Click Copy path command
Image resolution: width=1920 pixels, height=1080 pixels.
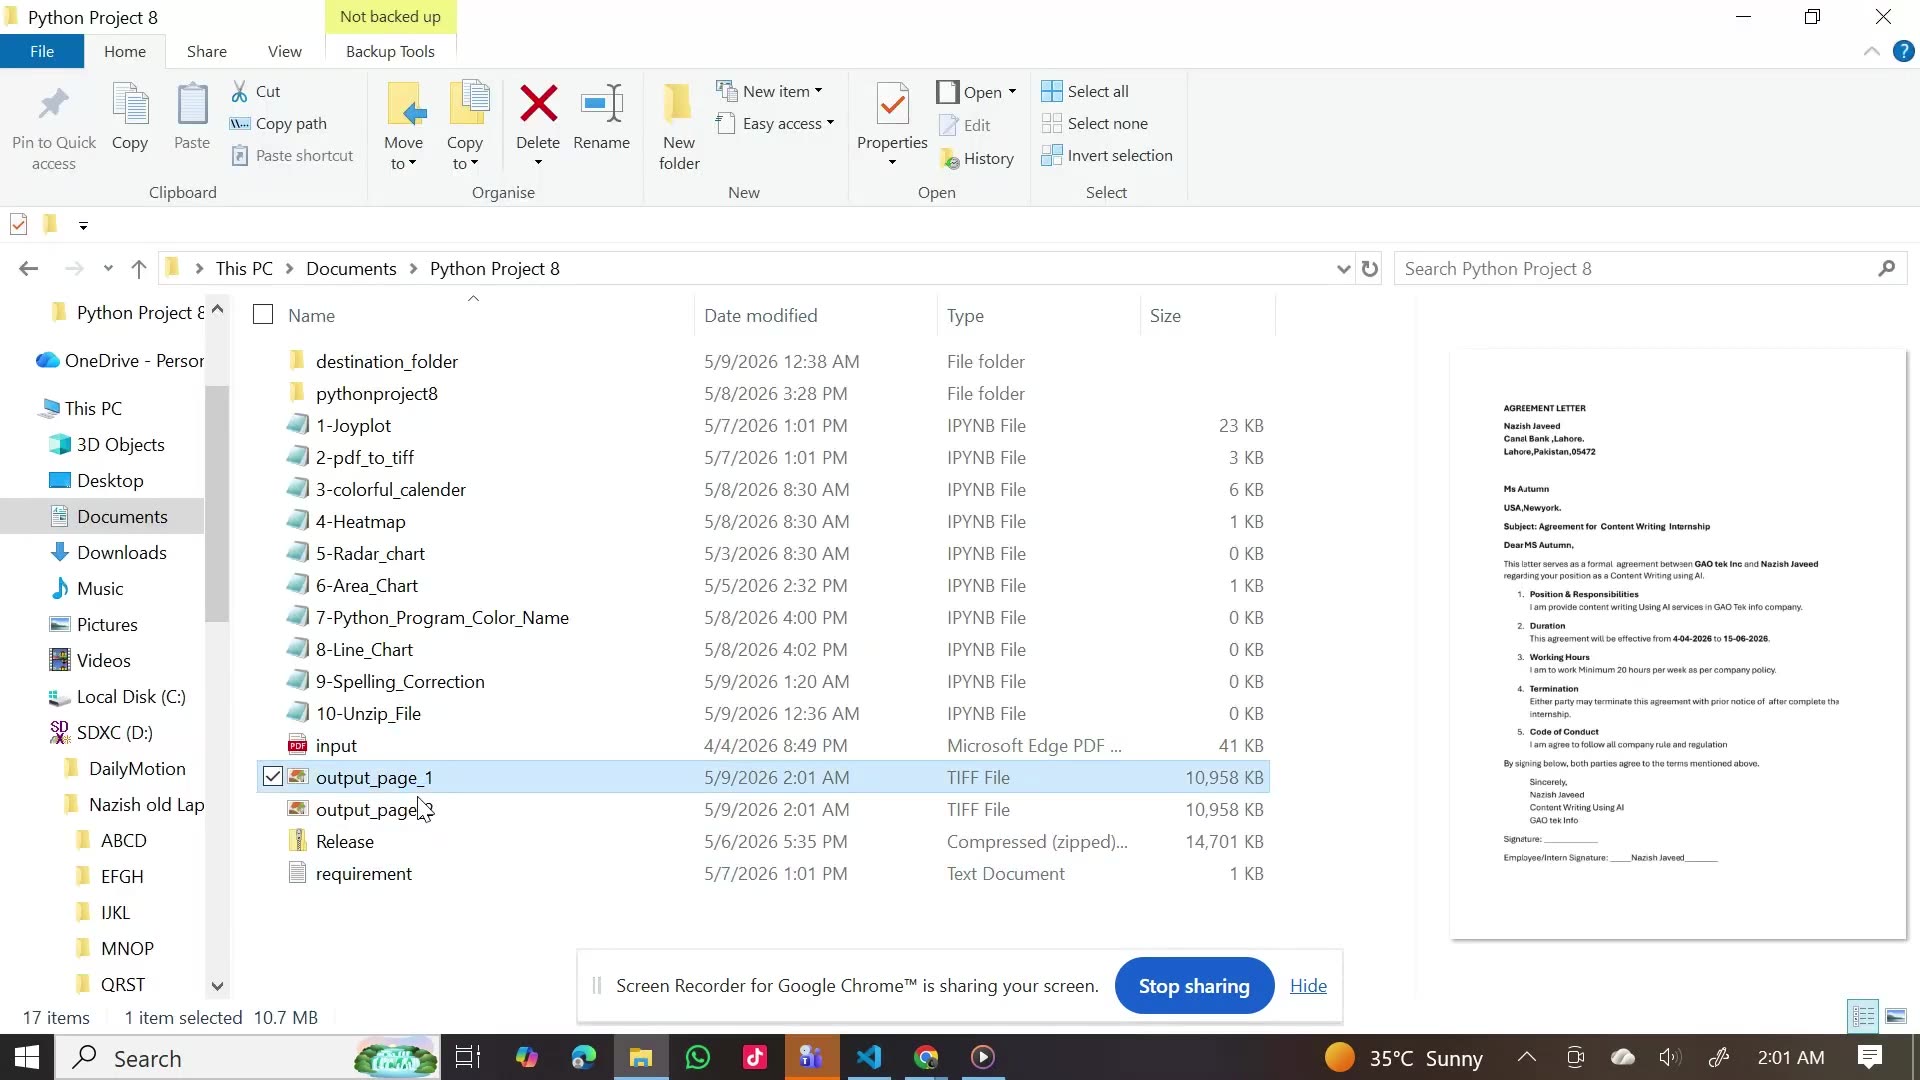278,123
